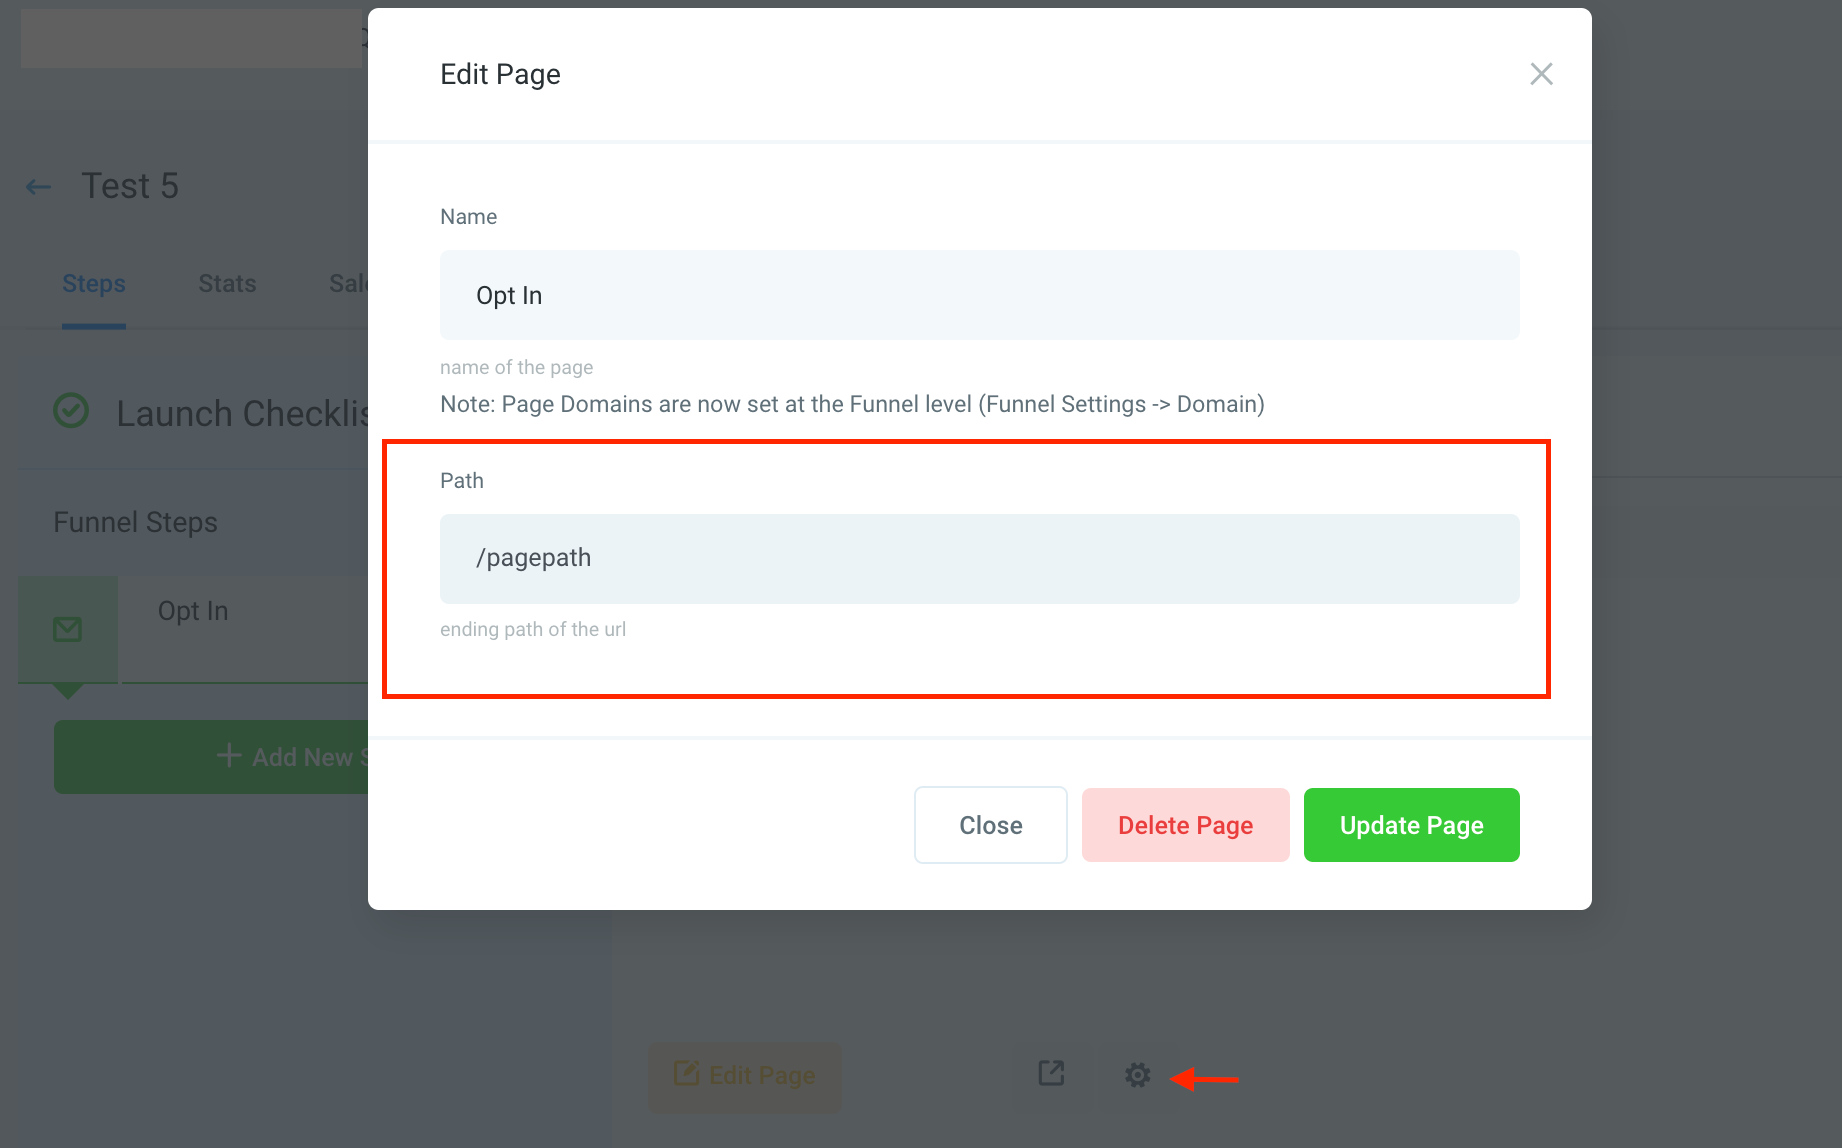
Task: Open page in new tab icon
Action: [1051, 1074]
